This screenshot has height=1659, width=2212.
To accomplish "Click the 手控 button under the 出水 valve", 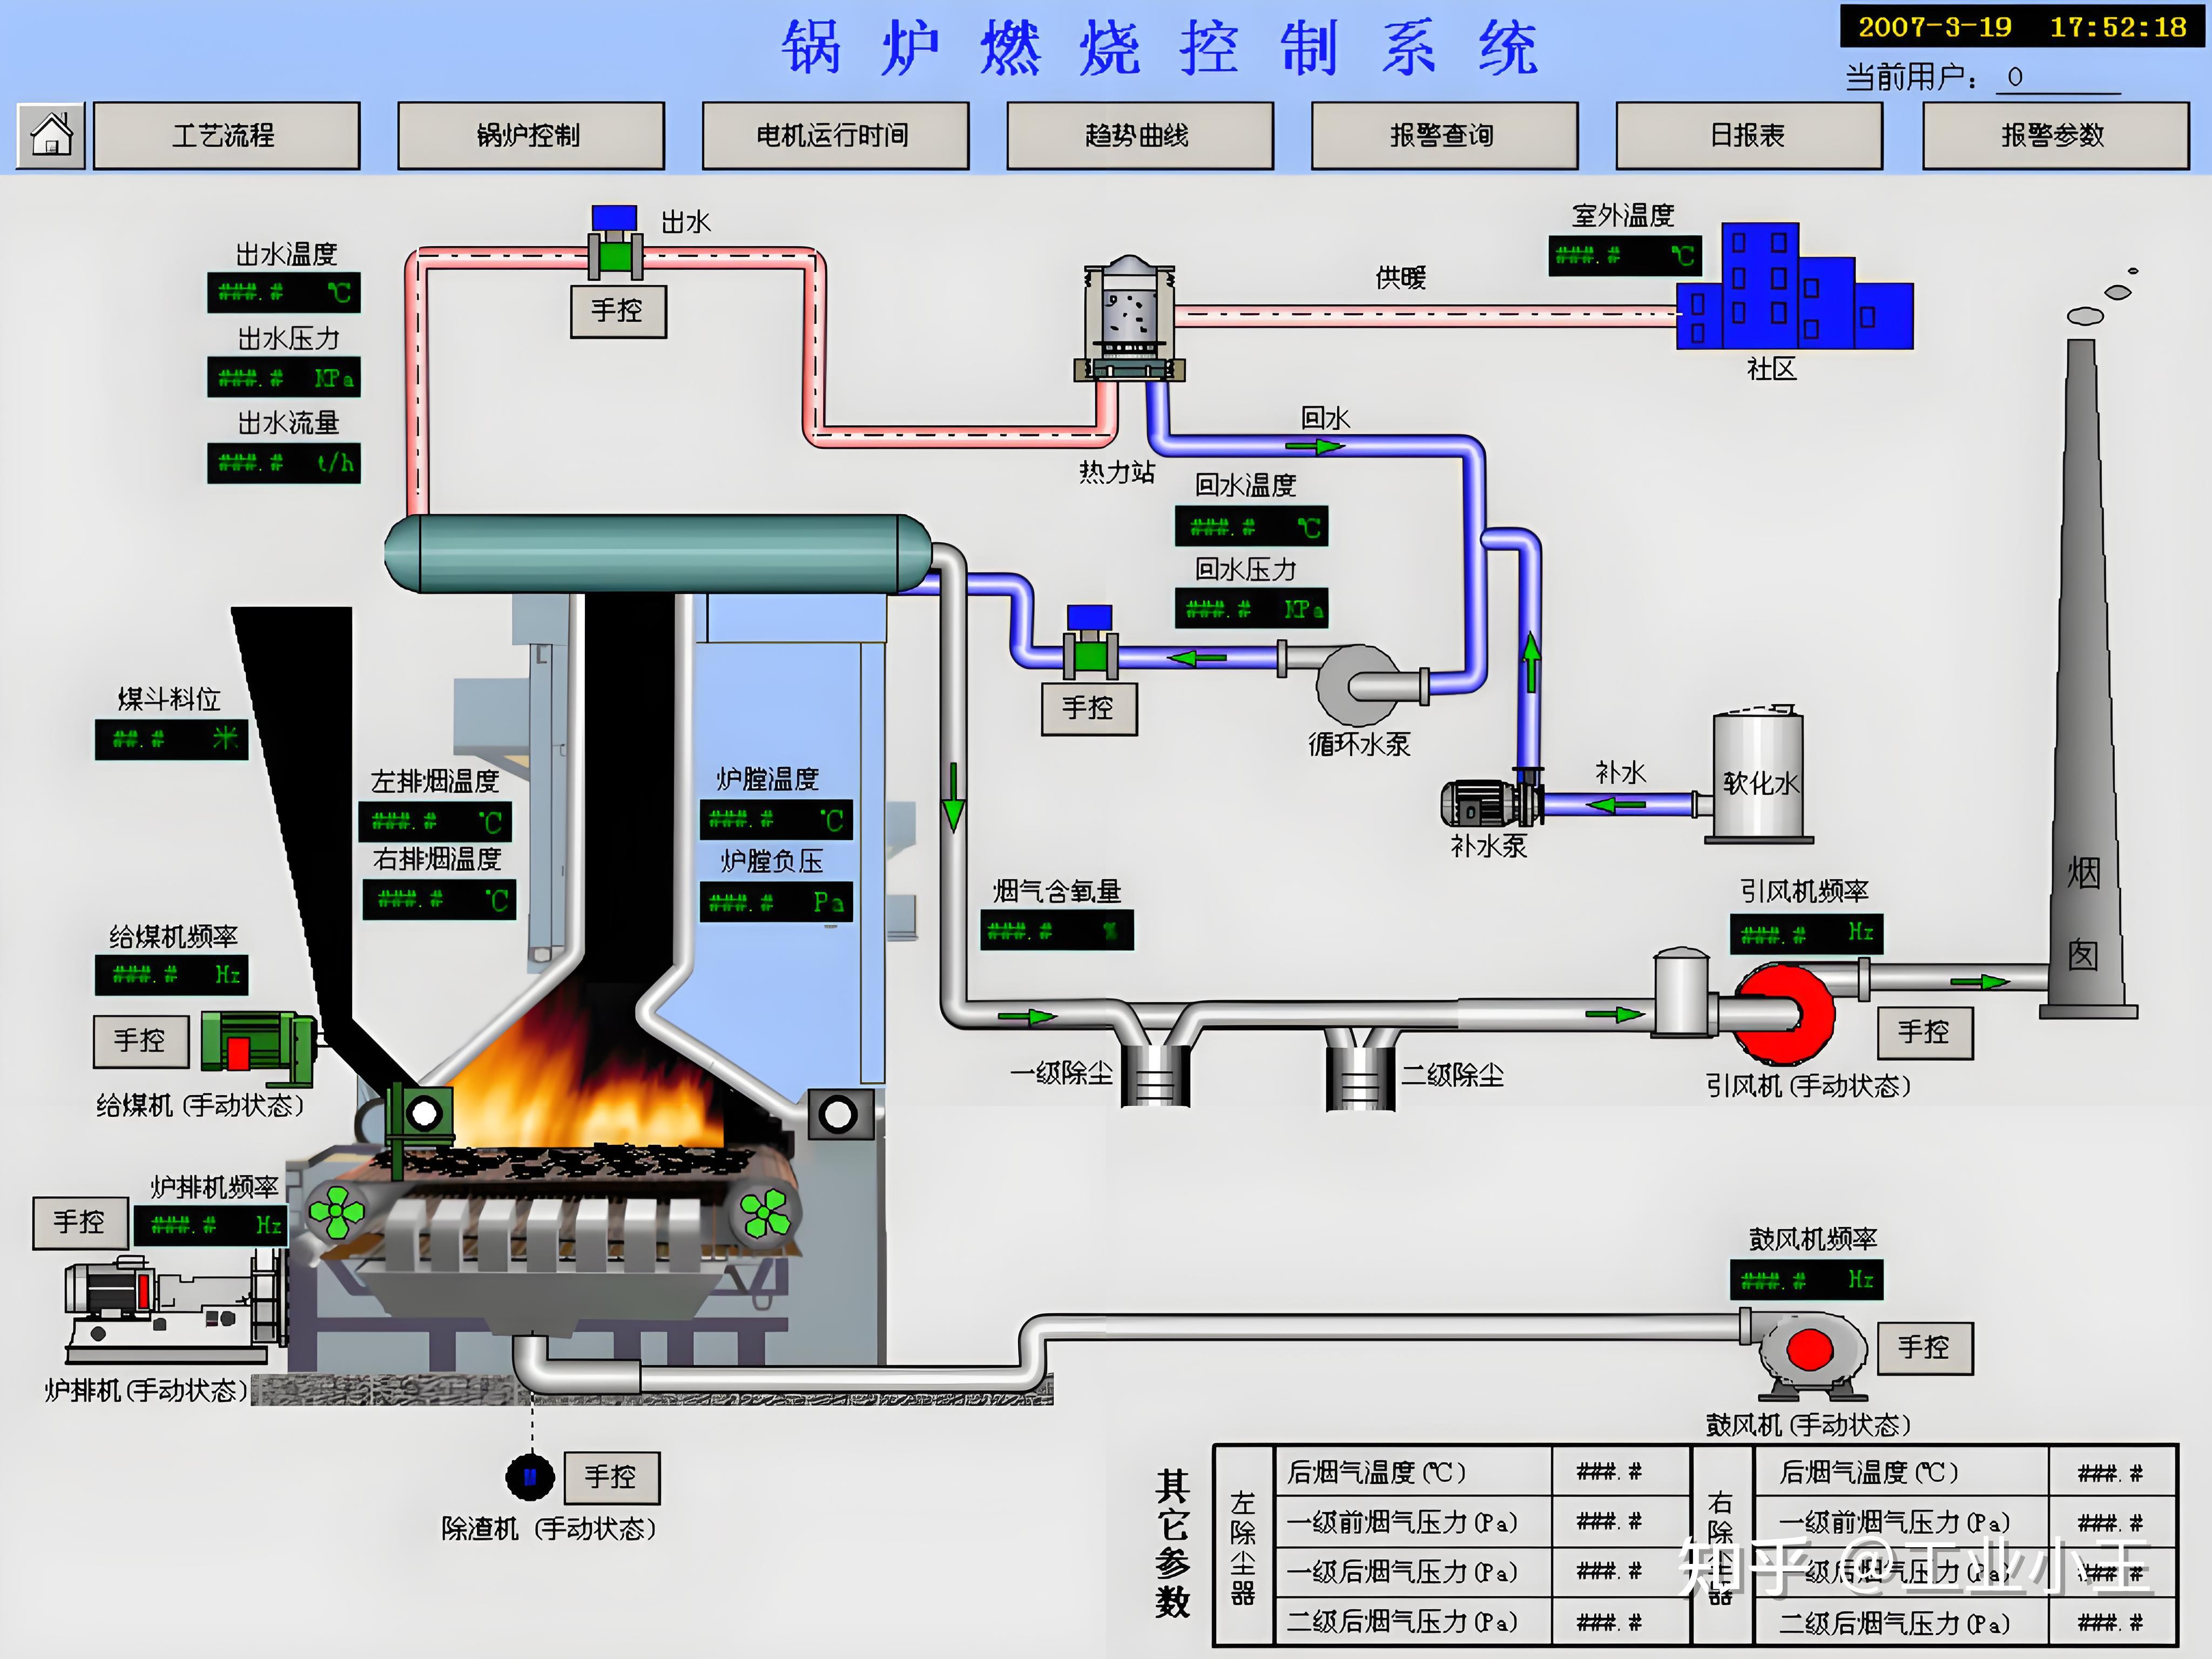I will [618, 311].
